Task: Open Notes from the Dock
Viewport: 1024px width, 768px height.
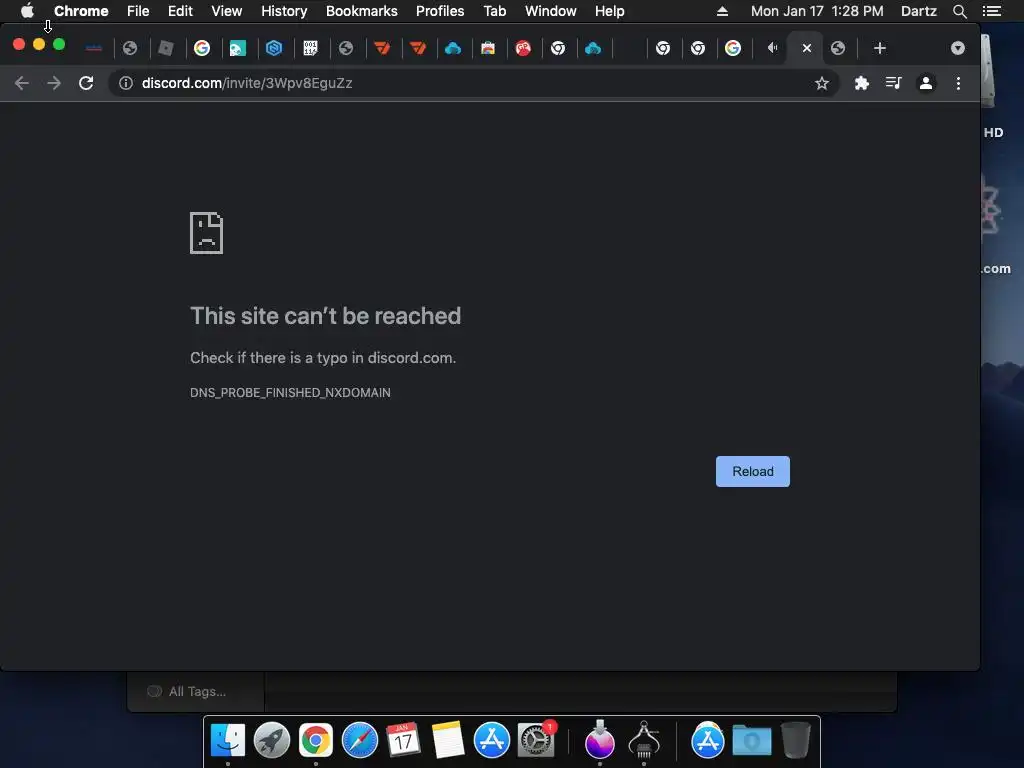Action: (x=447, y=740)
